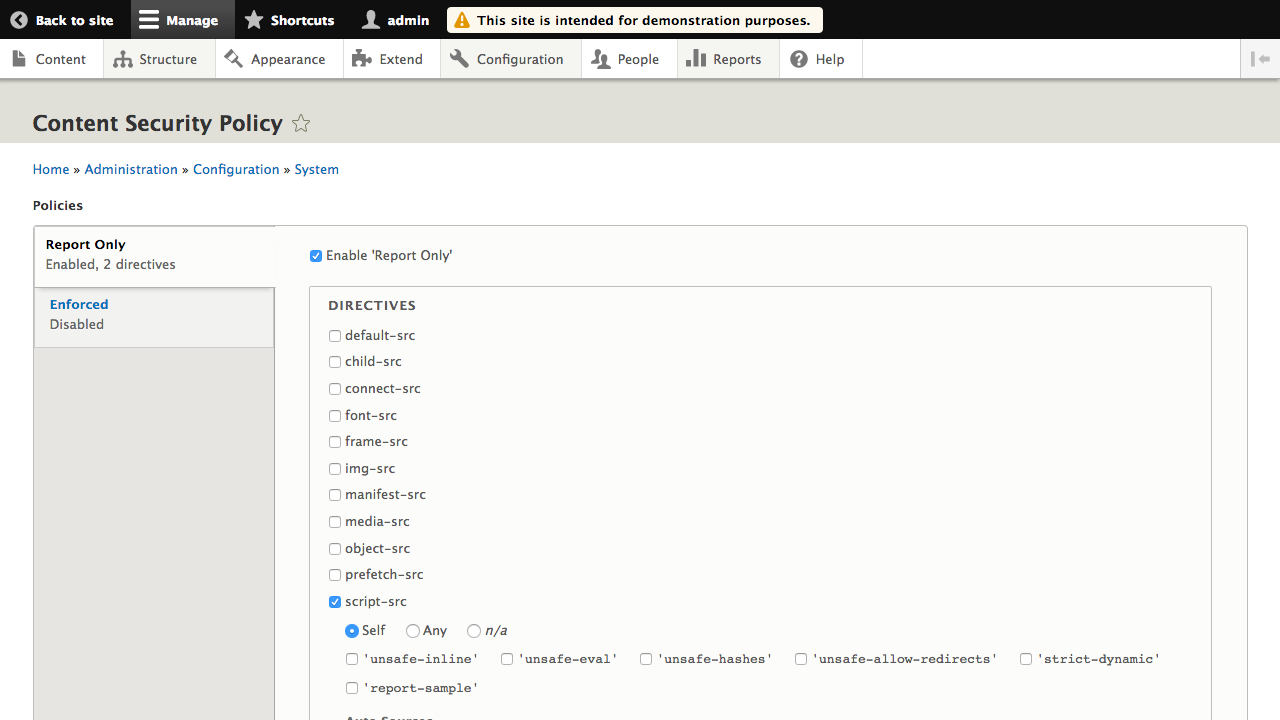Go to the Home breadcrumb link
The width and height of the screenshot is (1280, 720).
[51, 169]
